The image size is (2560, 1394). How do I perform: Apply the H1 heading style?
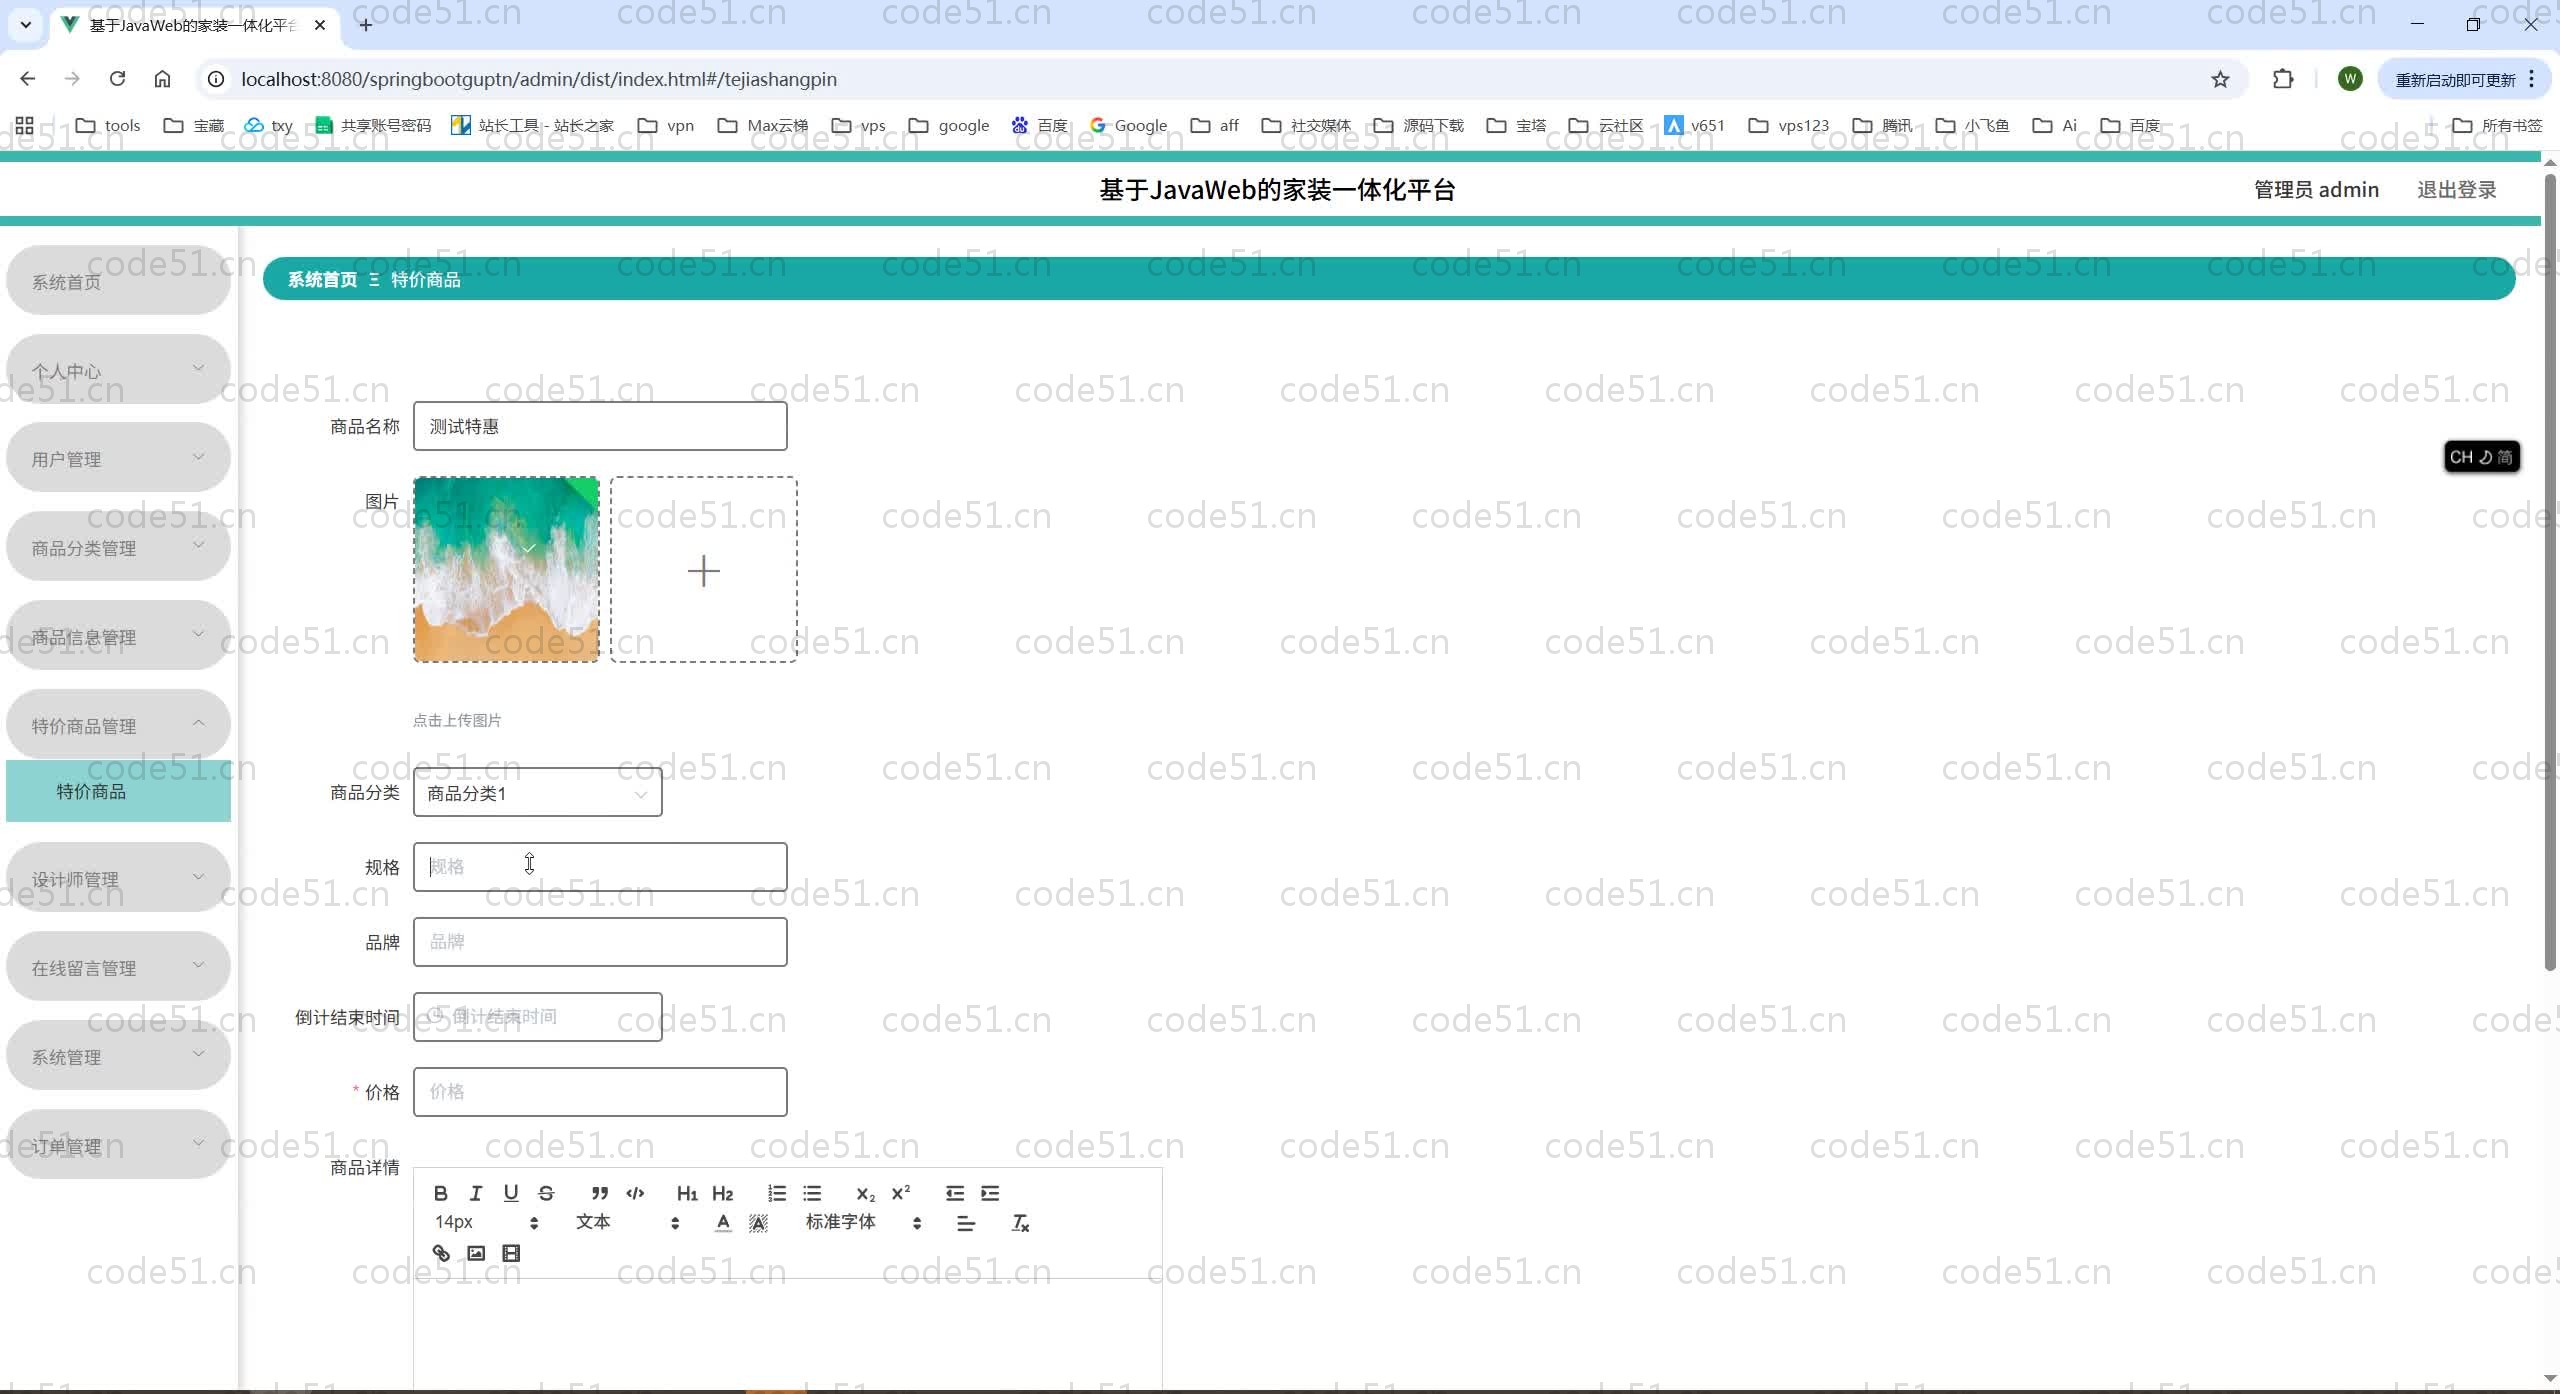(x=687, y=1193)
